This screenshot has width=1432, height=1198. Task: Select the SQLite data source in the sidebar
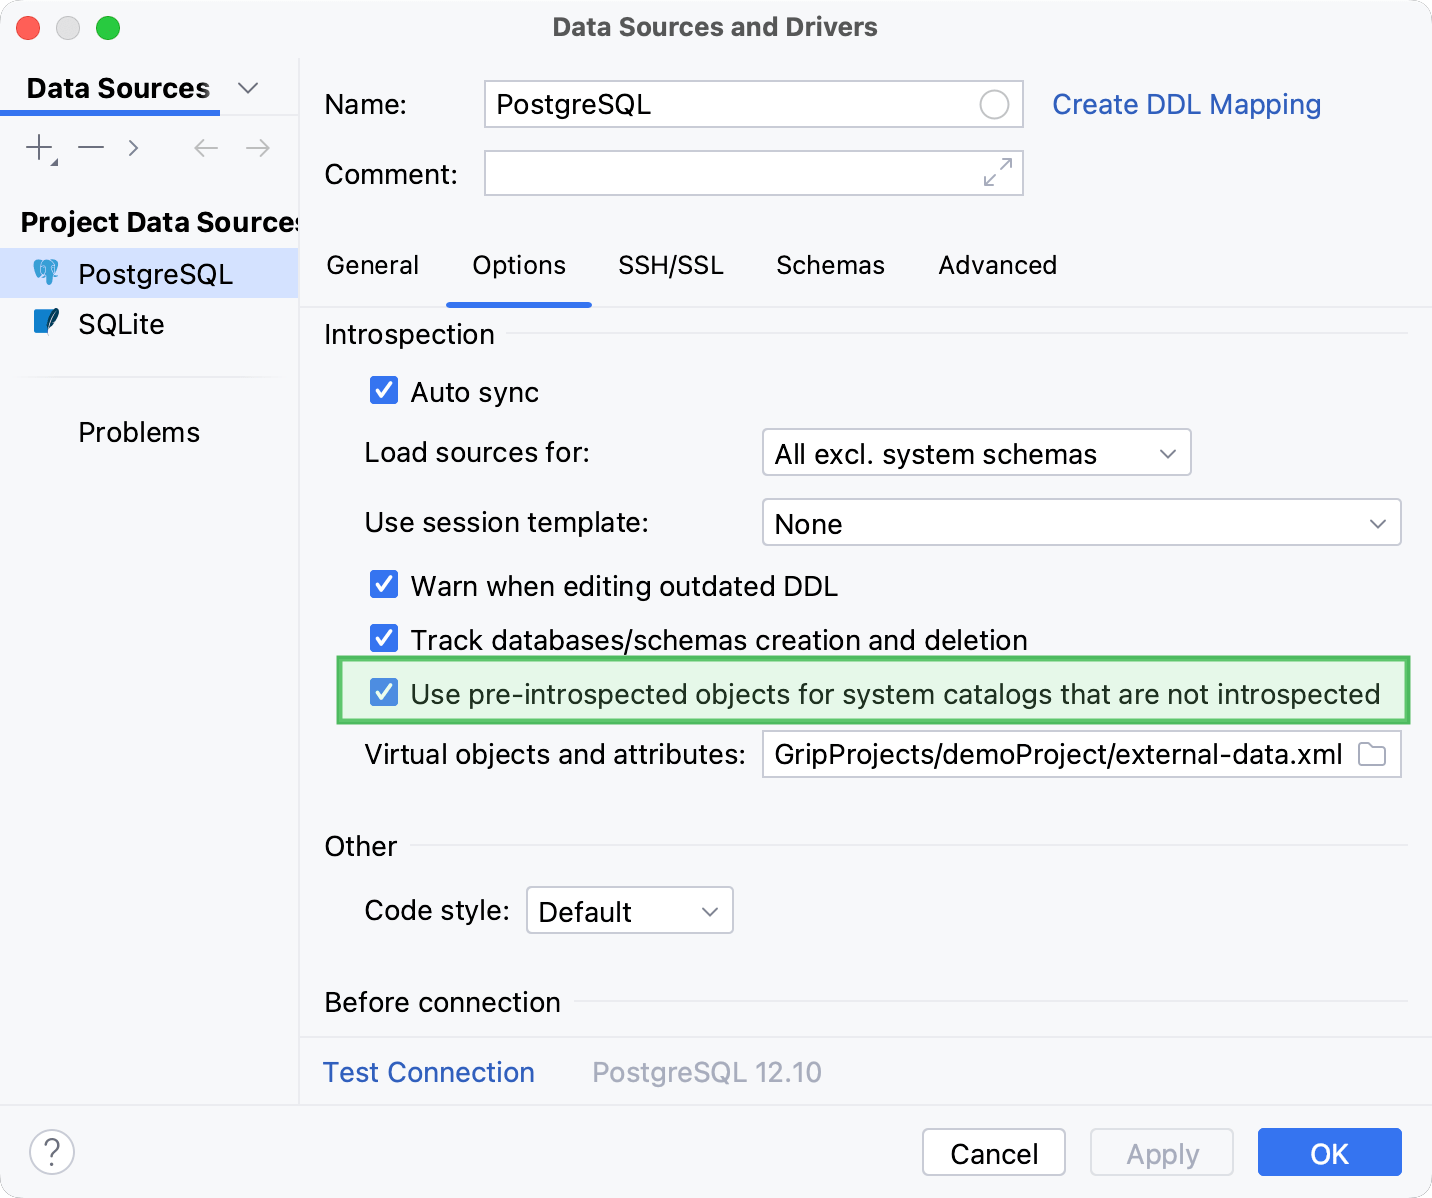point(121,323)
